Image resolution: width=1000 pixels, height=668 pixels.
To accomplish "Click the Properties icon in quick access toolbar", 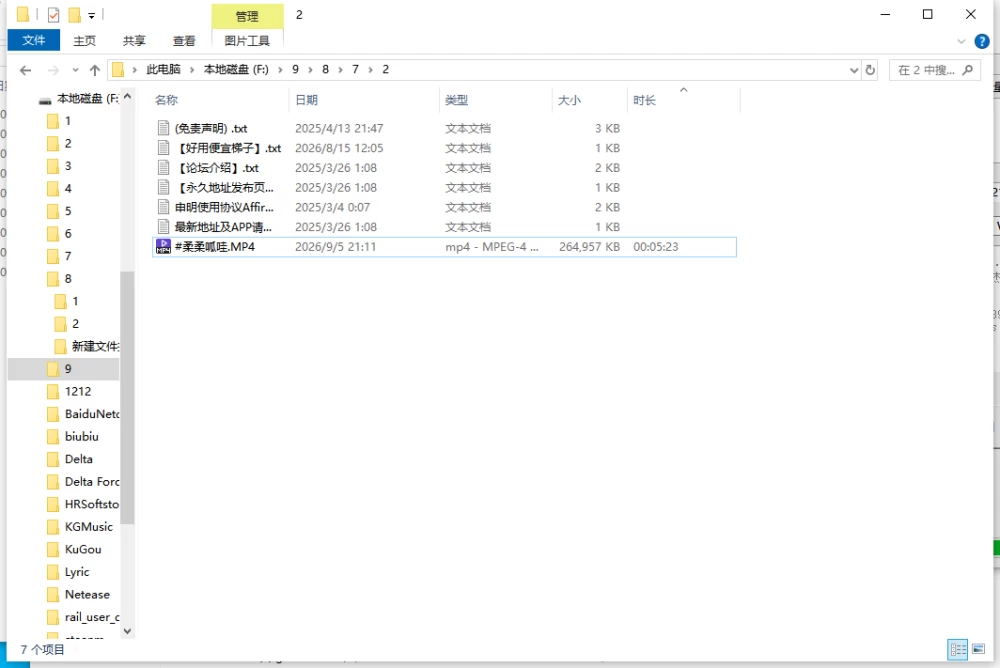I will 54,15.
